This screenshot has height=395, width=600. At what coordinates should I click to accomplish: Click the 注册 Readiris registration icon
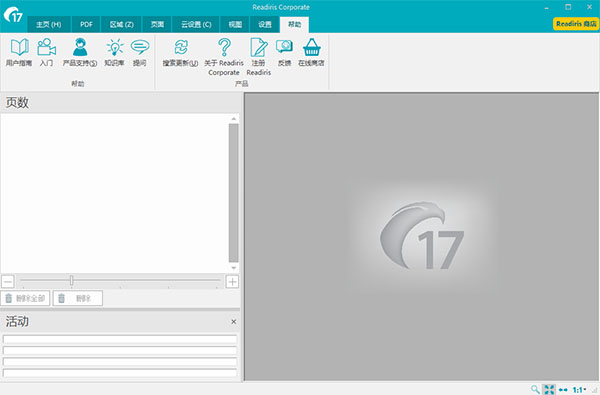(x=259, y=57)
